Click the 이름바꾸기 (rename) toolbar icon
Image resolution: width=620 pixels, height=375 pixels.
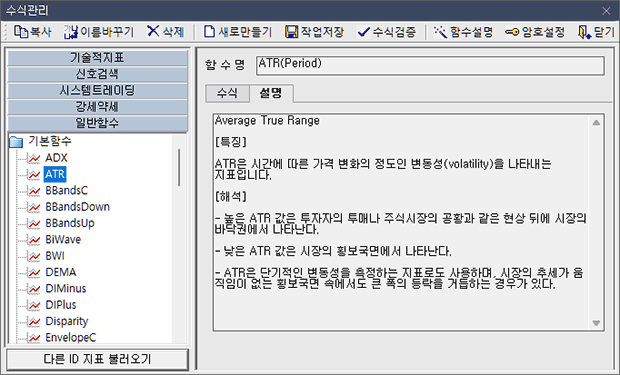point(71,32)
